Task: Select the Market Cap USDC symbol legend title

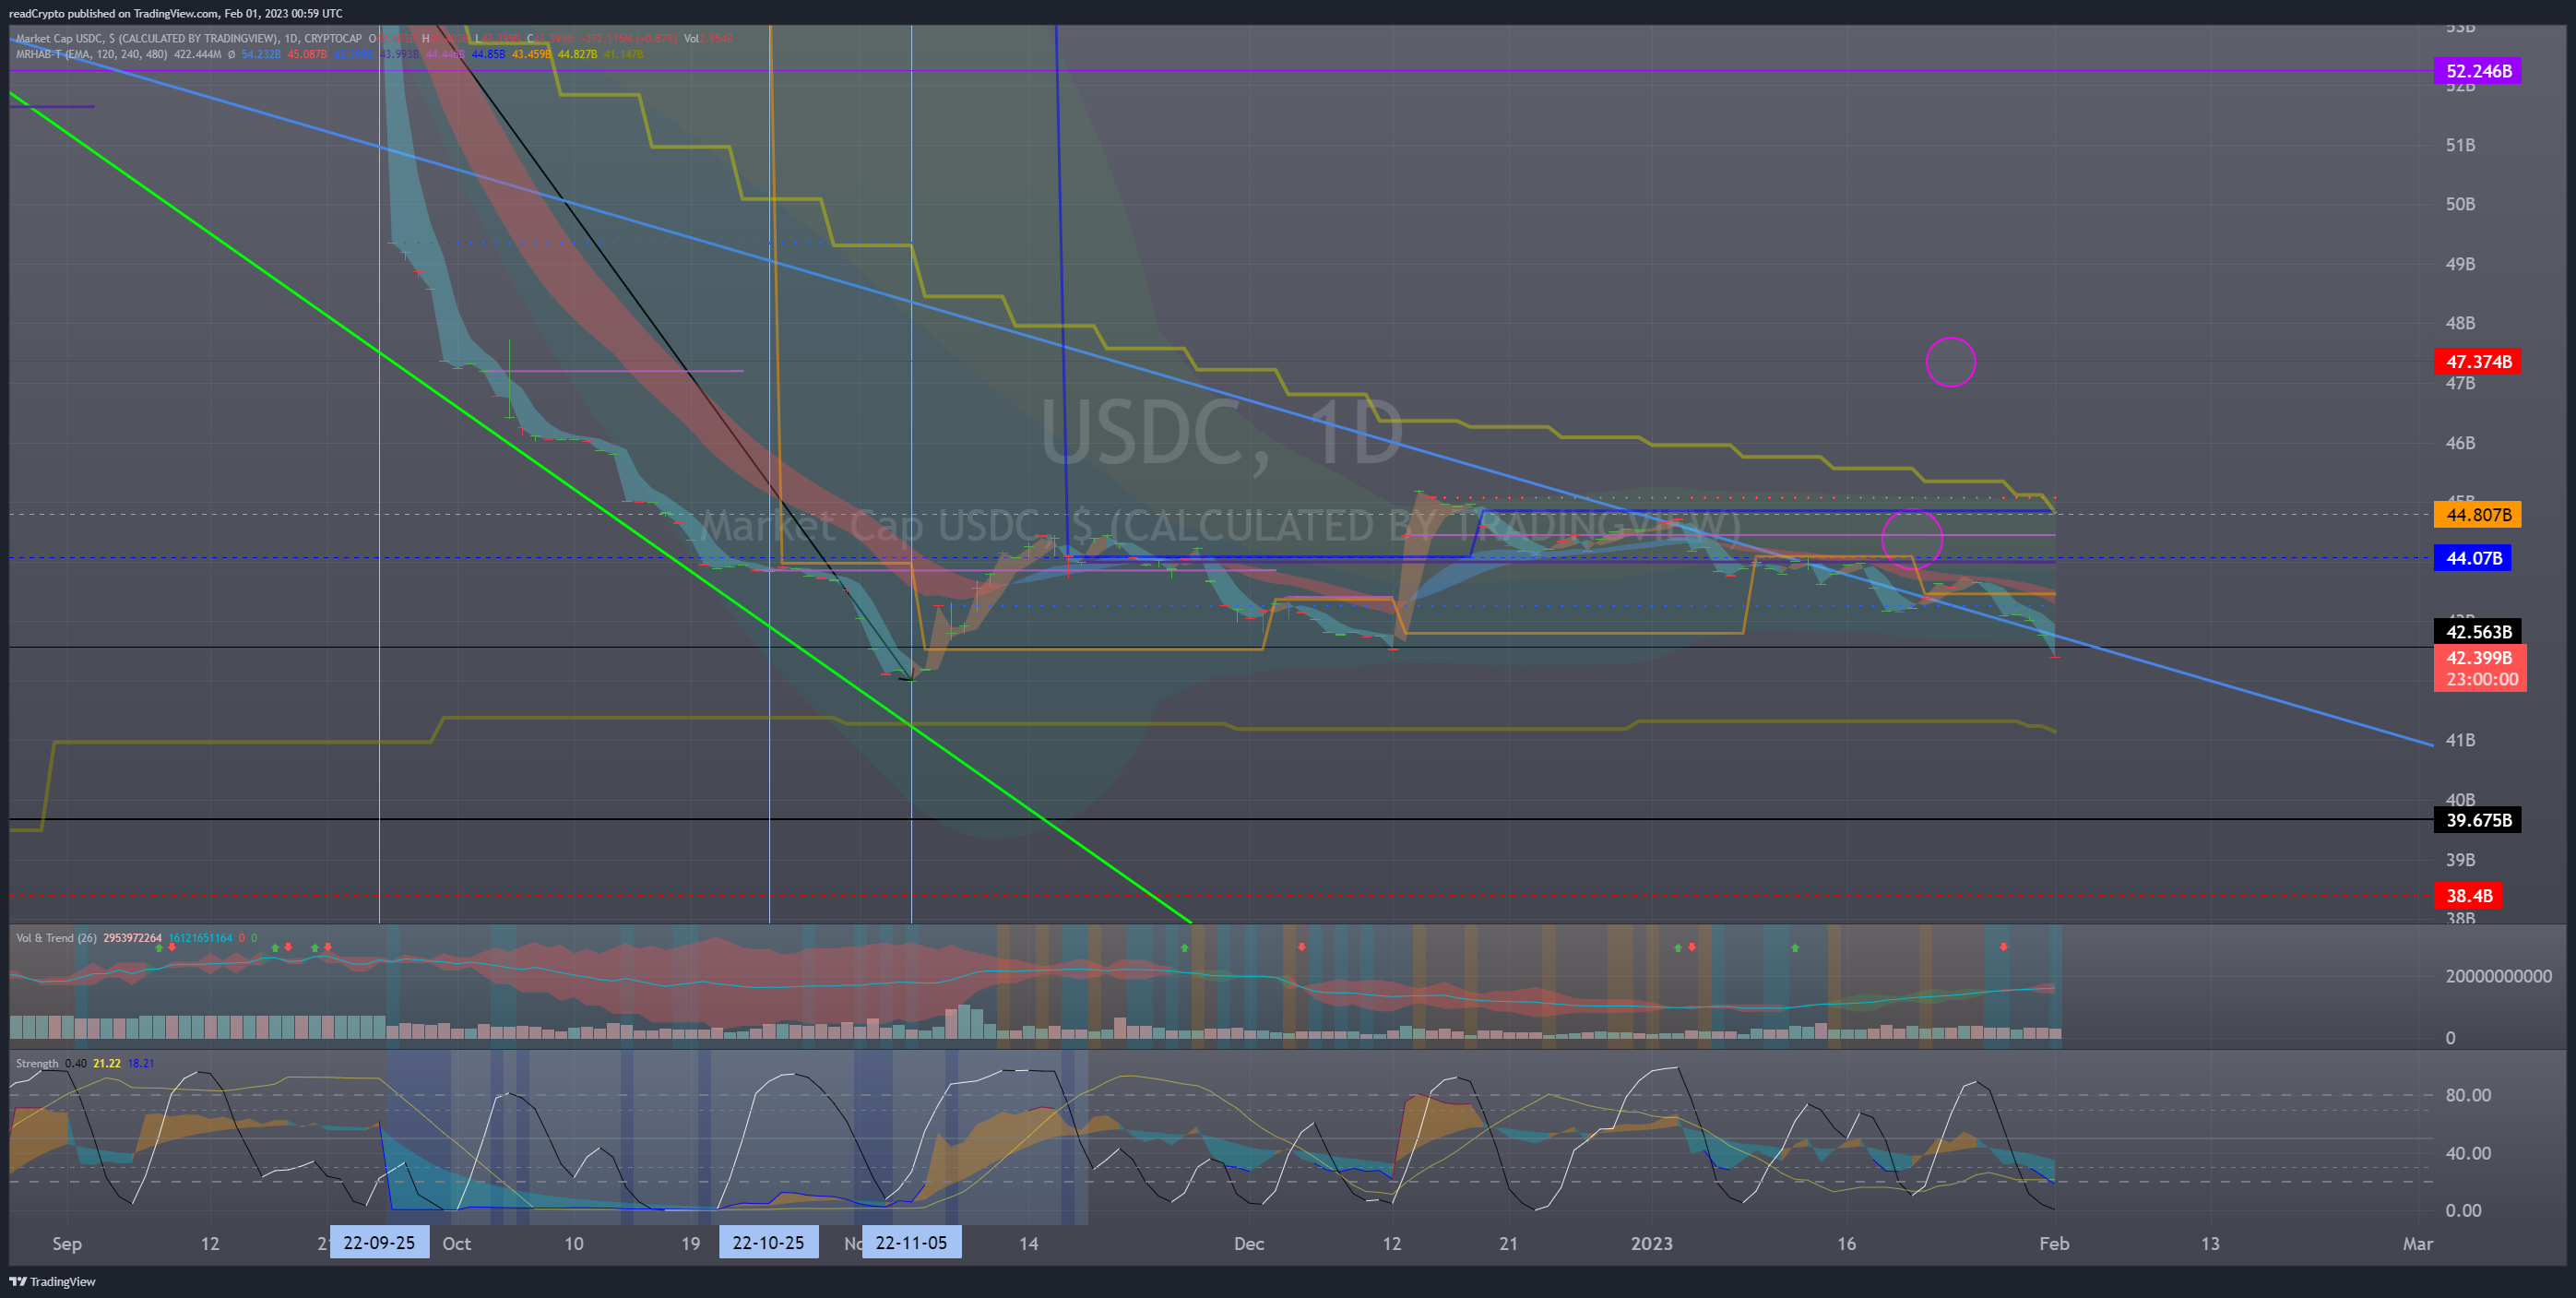Action: [188, 38]
